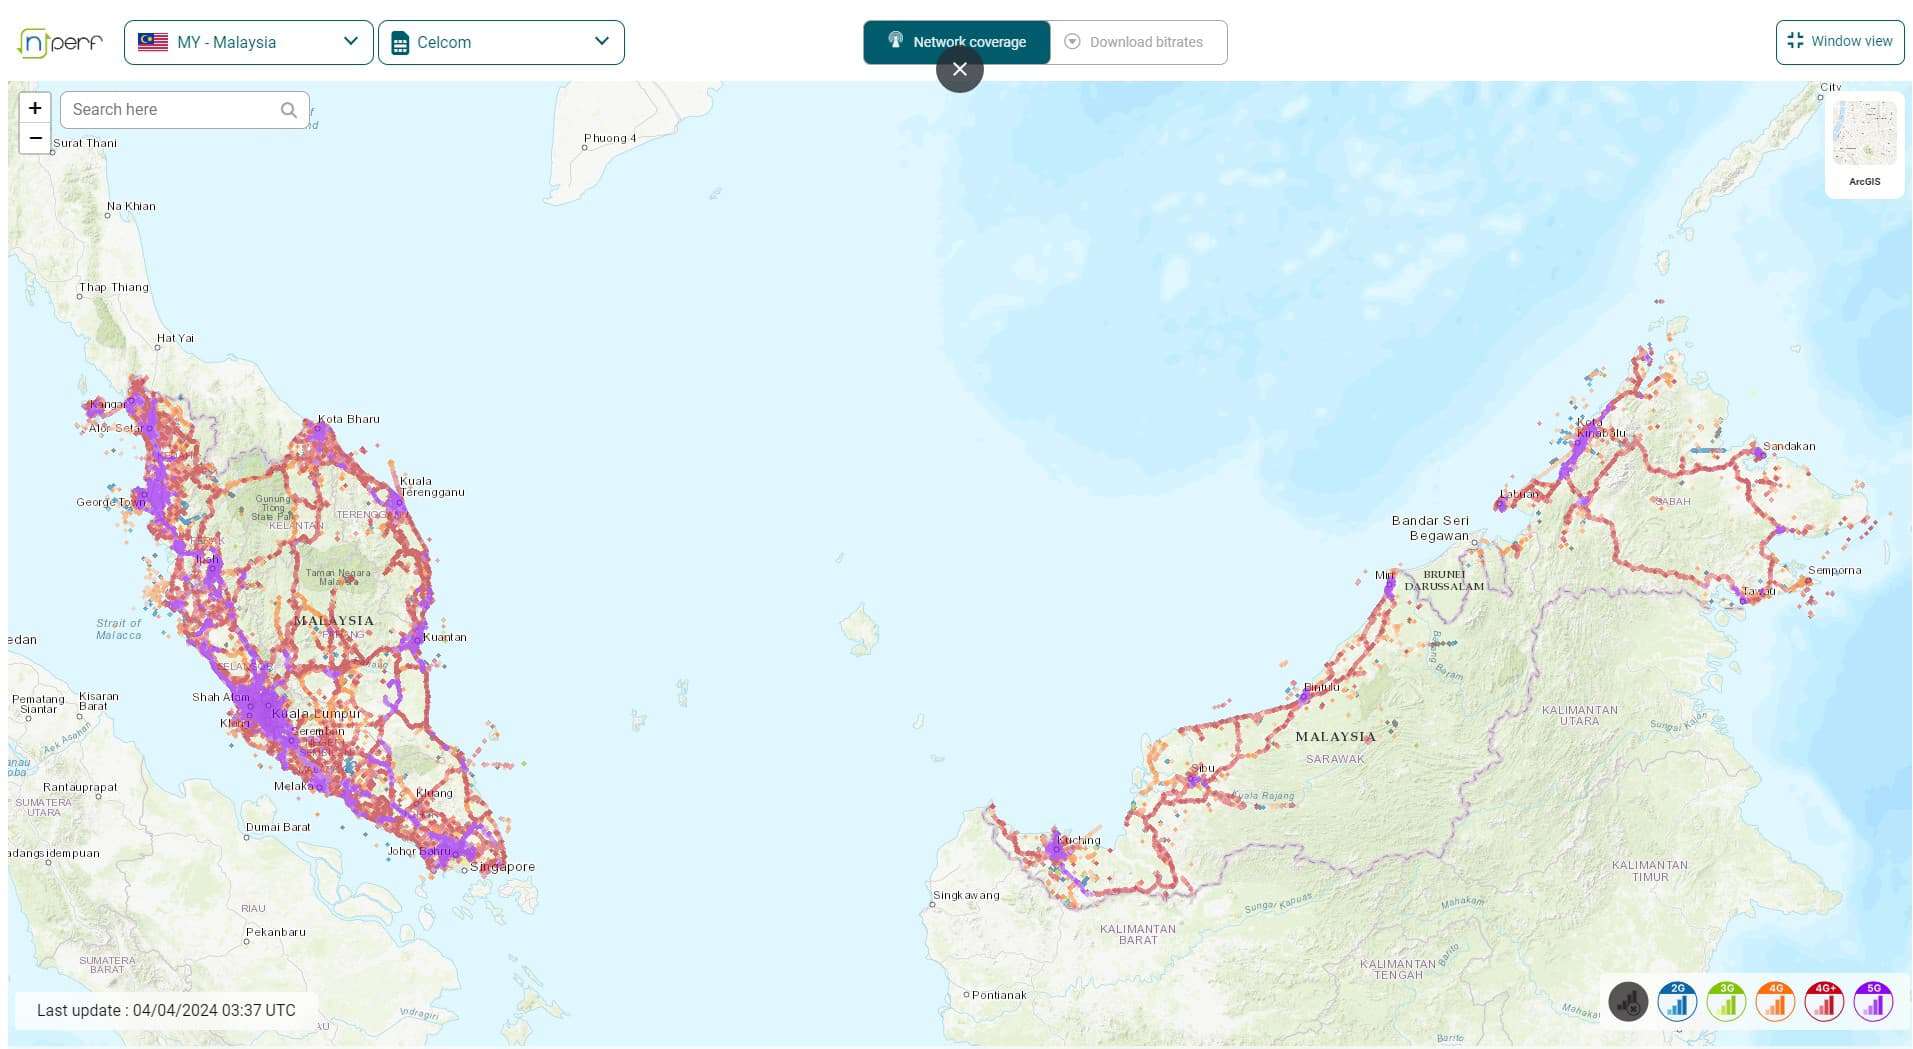
Task: Select the 2G signal legend icon
Action: (x=1677, y=1001)
